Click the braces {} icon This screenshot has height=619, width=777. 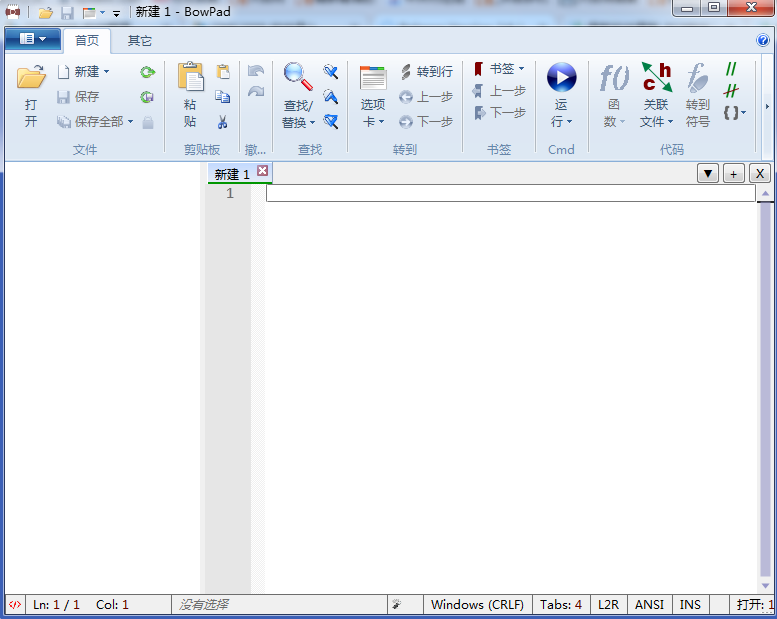731,113
